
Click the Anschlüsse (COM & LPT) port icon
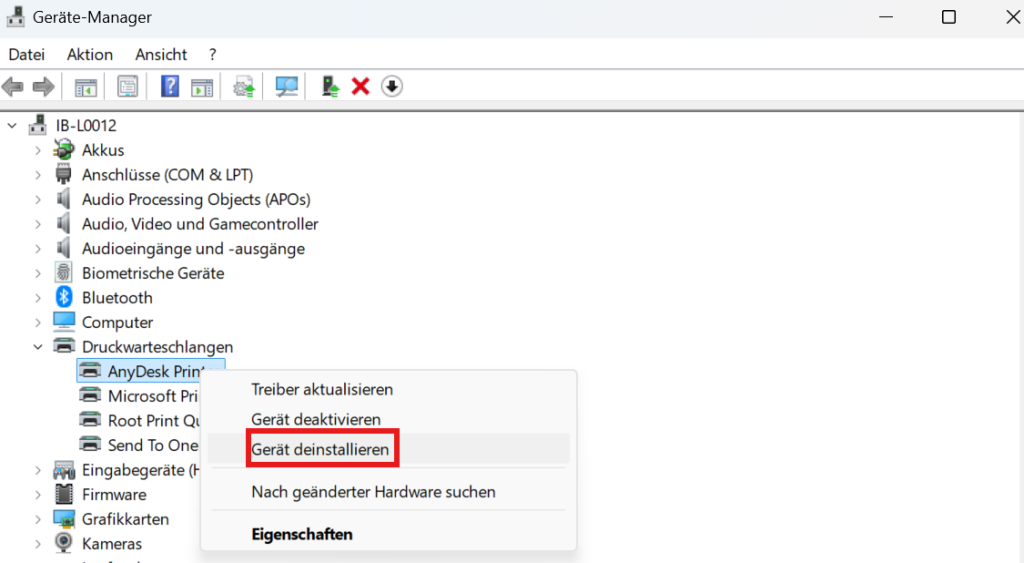[63, 174]
